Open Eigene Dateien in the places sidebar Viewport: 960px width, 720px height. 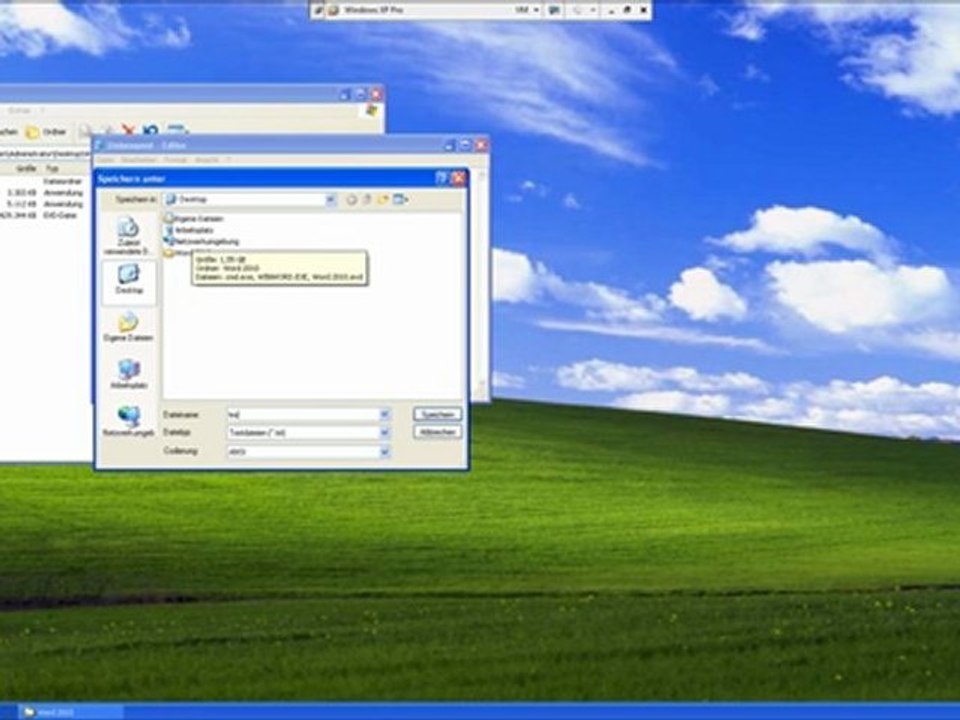point(128,327)
